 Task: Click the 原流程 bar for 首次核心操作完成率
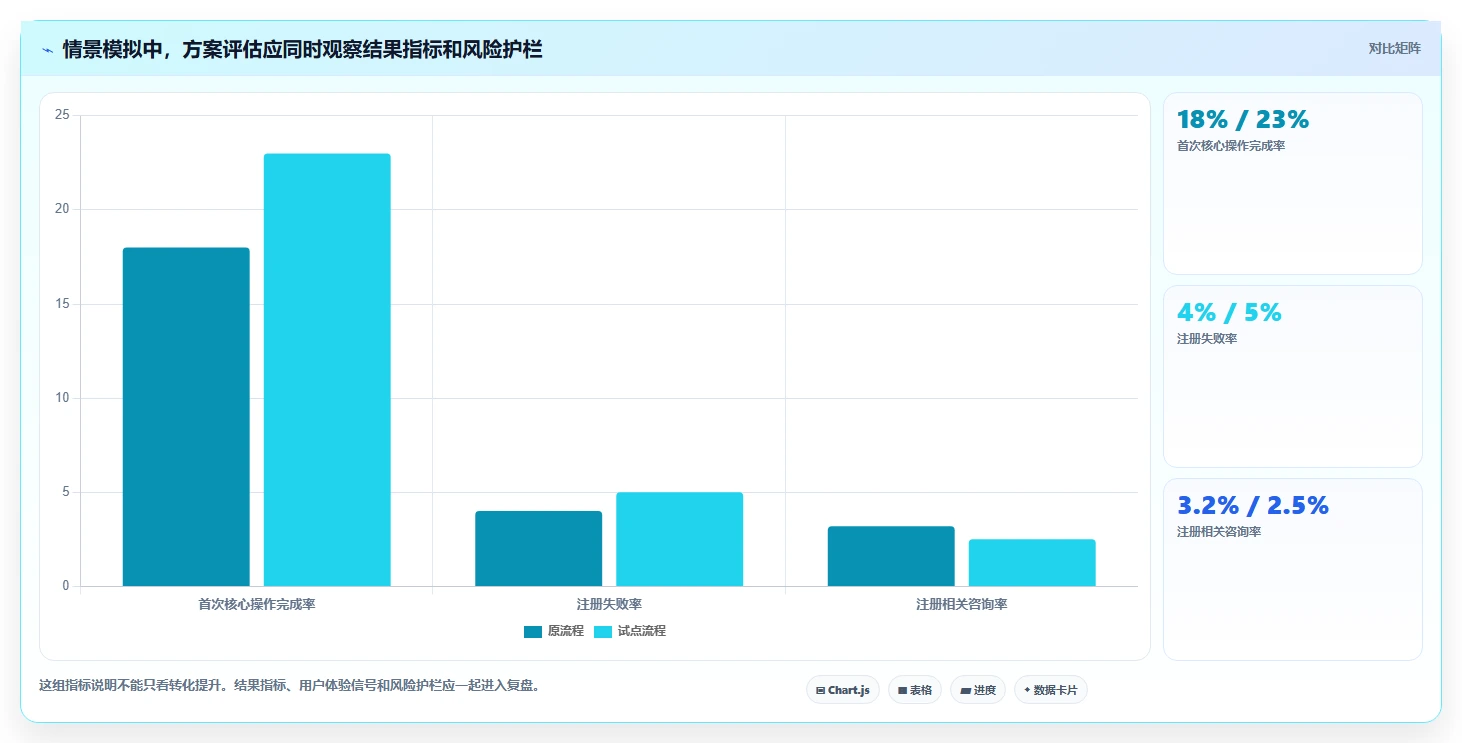[186, 417]
